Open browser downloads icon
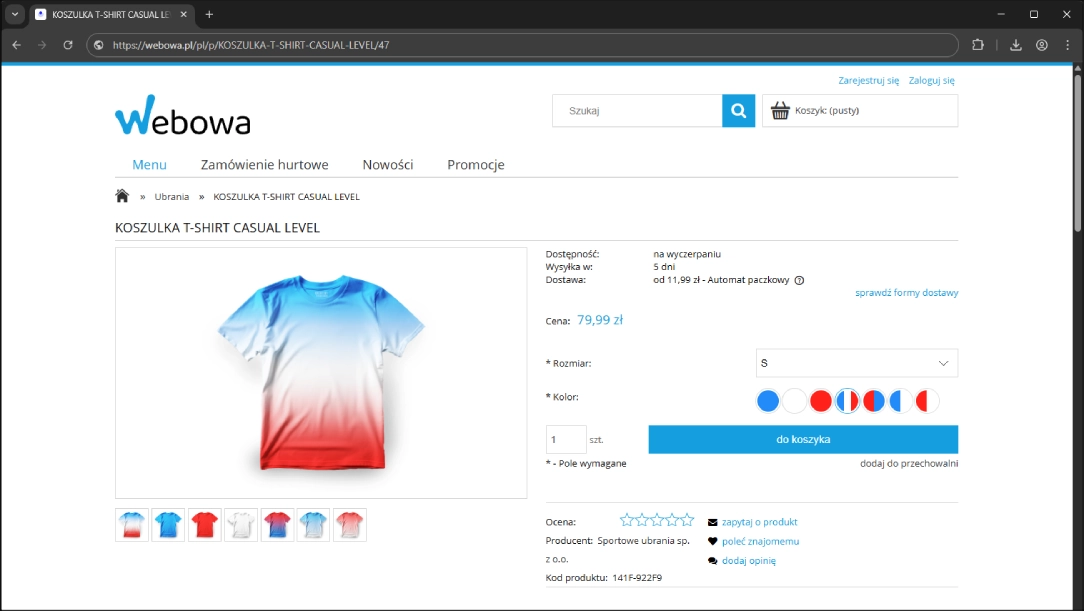Image resolution: width=1084 pixels, height=611 pixels. (1015, 45)
